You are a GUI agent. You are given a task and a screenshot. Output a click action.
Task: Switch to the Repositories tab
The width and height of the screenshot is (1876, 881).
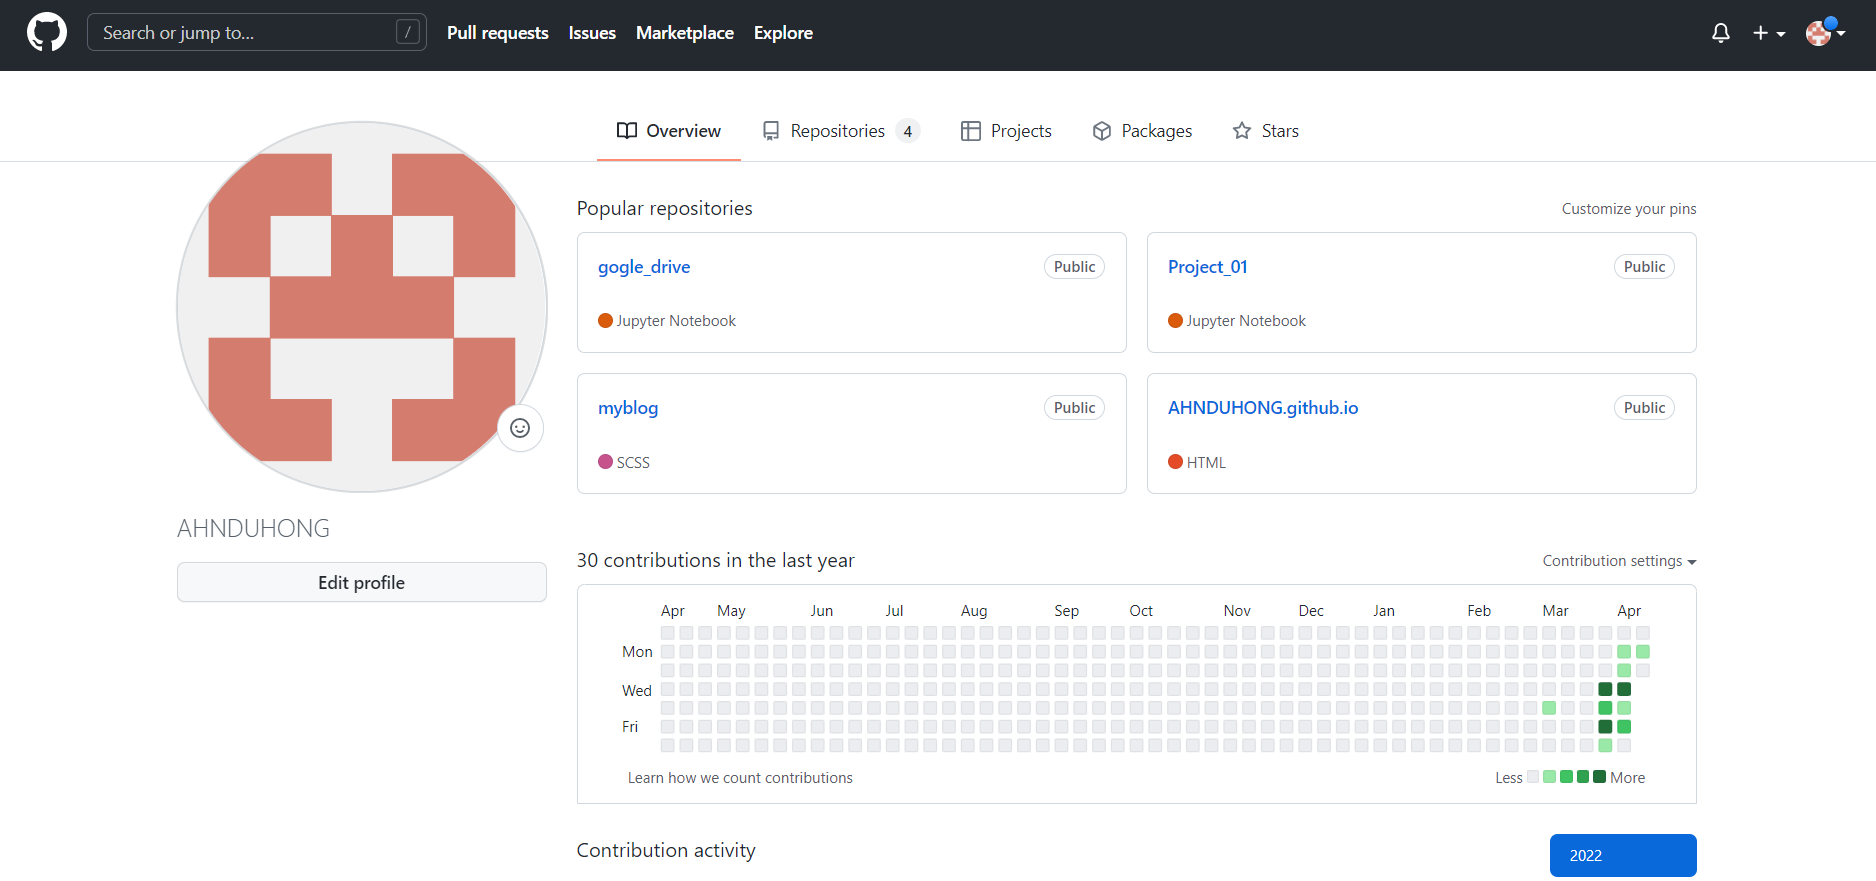pyautogui.click(x=840, y=131)
